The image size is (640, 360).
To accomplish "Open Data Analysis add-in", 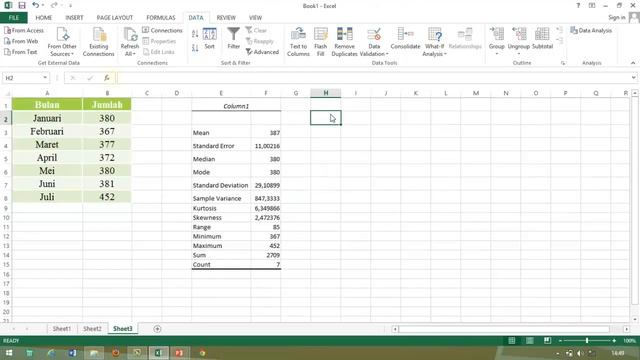I will [591, 31].
